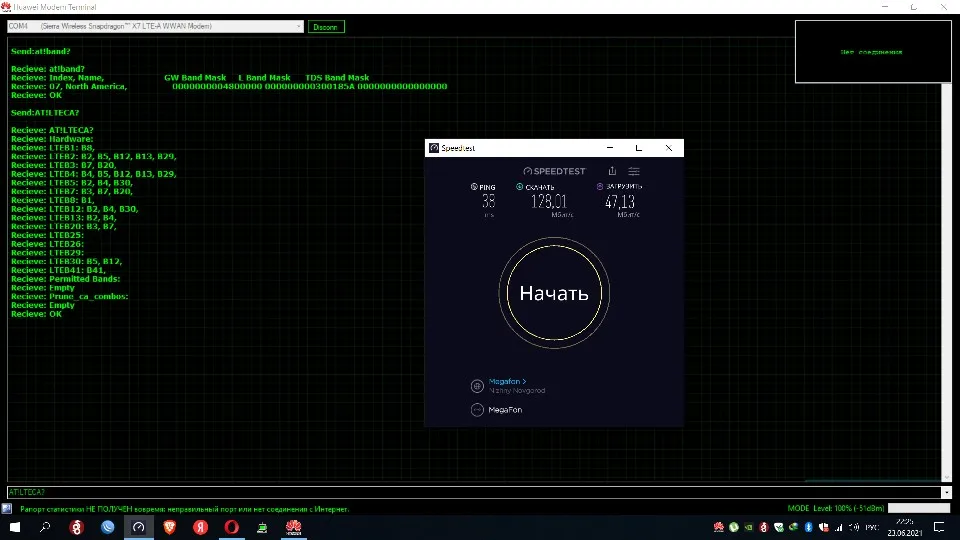
Task: Click the 128,01 download speed value
Action: 549,201
